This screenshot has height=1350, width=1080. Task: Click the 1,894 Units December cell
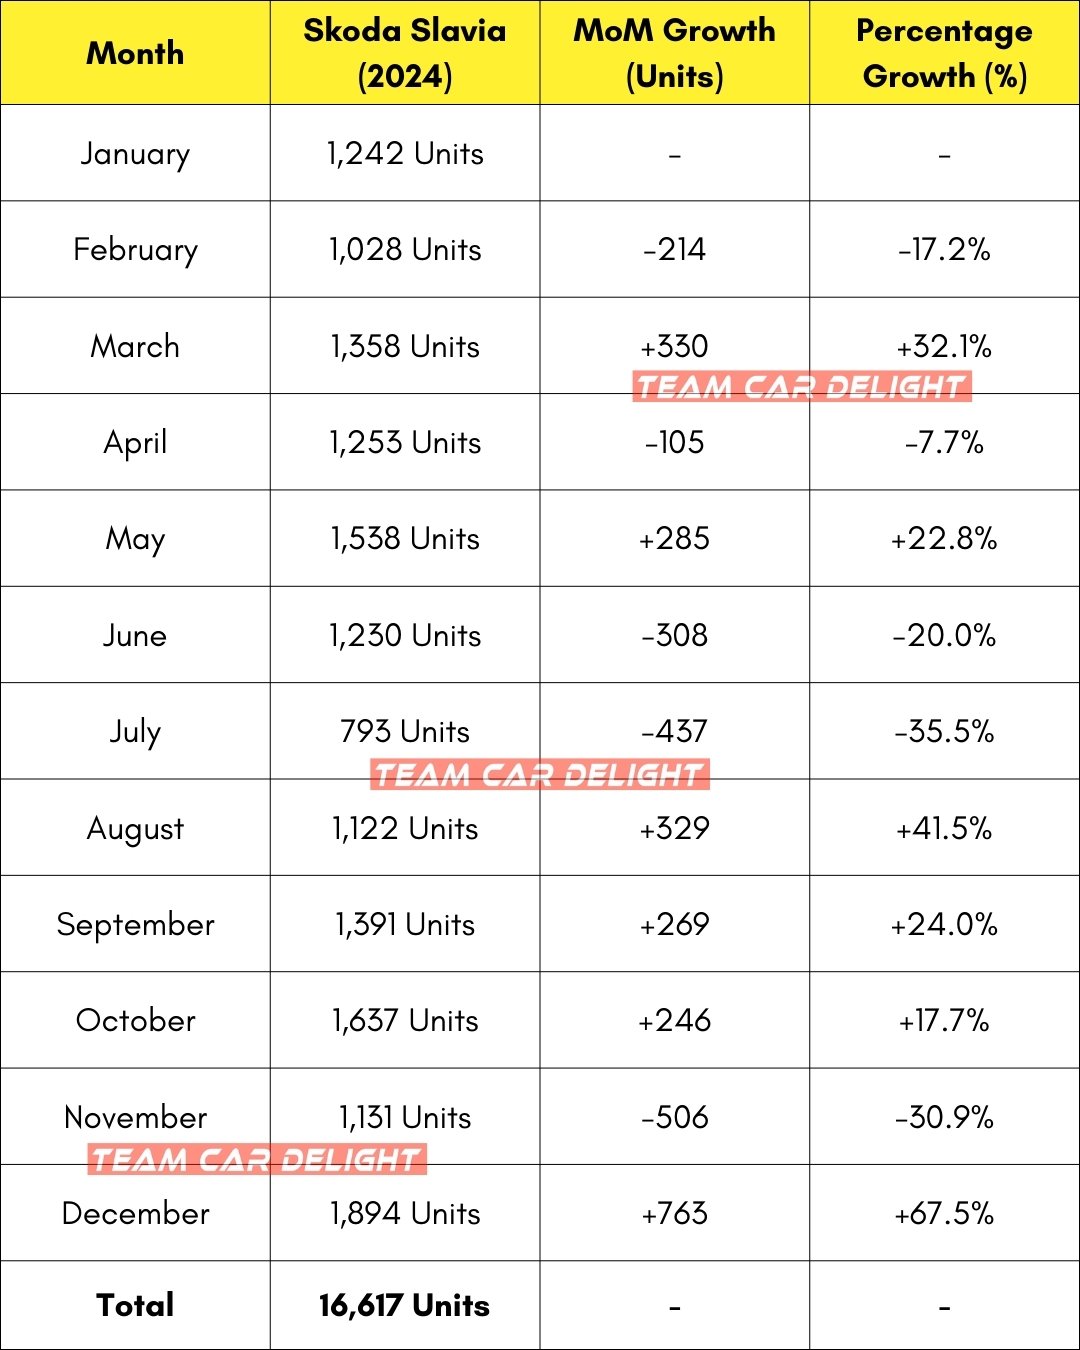coord(405,1214)
